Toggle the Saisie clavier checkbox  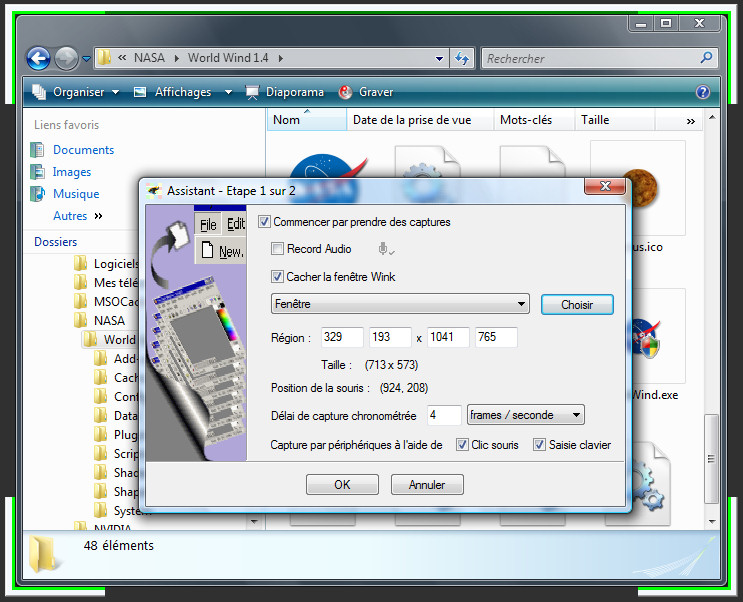point(539,445)
